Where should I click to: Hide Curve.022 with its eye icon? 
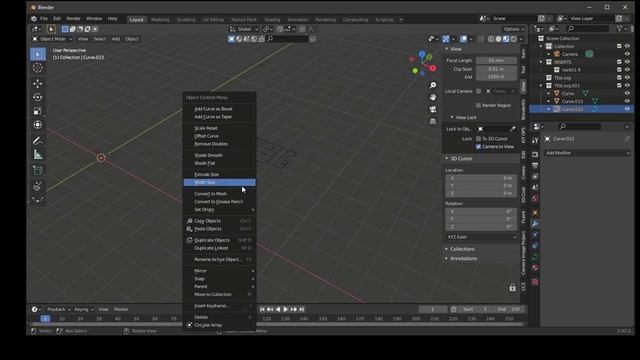tap(627, 109)
